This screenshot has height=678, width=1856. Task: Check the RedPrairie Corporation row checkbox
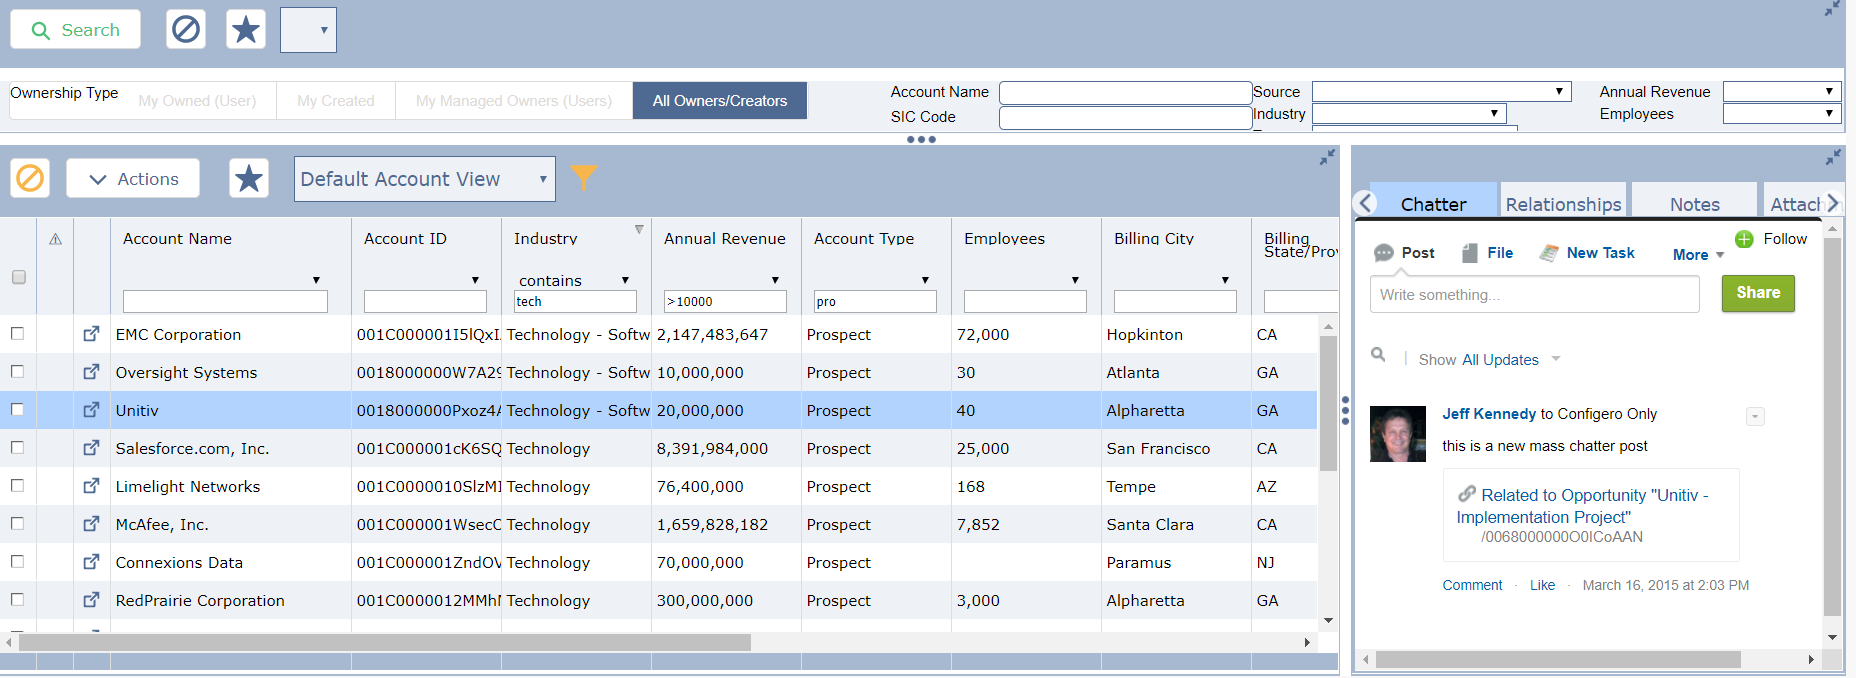pos(17,599)
